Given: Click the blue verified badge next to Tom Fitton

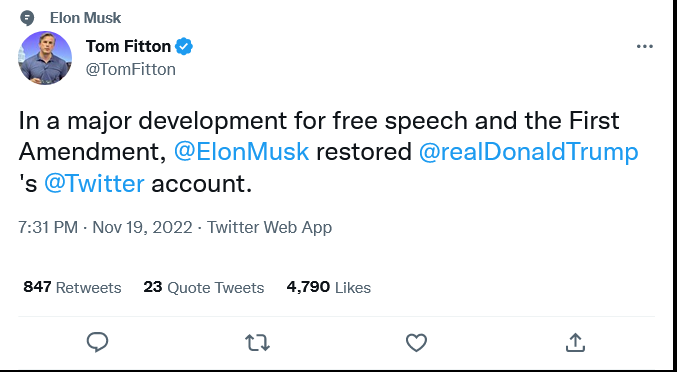Looking at the screenshot, I should [184, 46].
